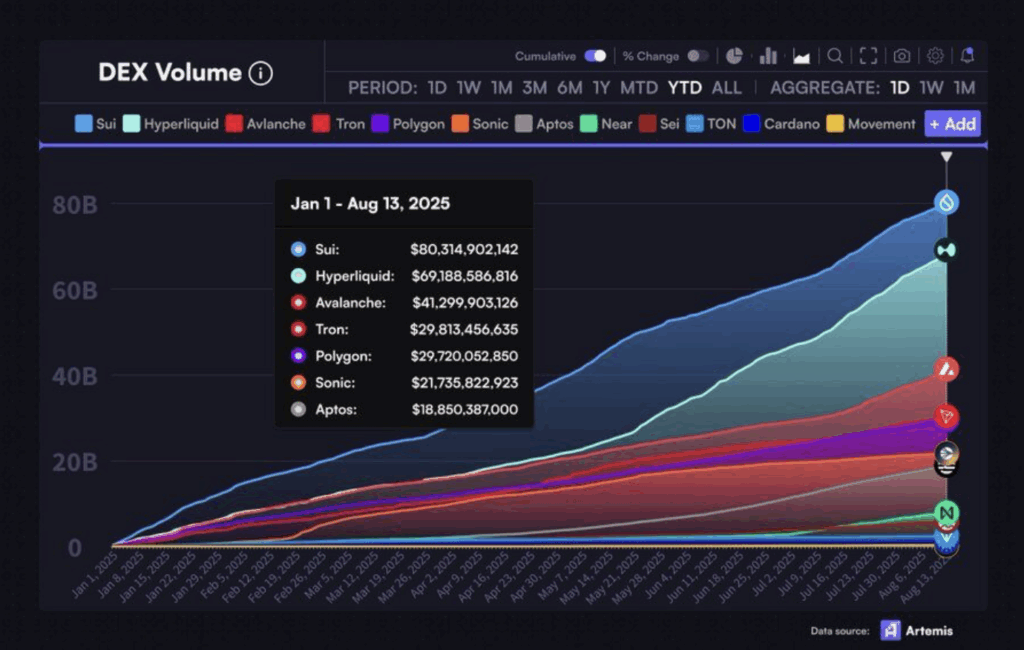Screen dimensions: 1024x650
Task: Set aggregate to 1D
Action: 900,88
